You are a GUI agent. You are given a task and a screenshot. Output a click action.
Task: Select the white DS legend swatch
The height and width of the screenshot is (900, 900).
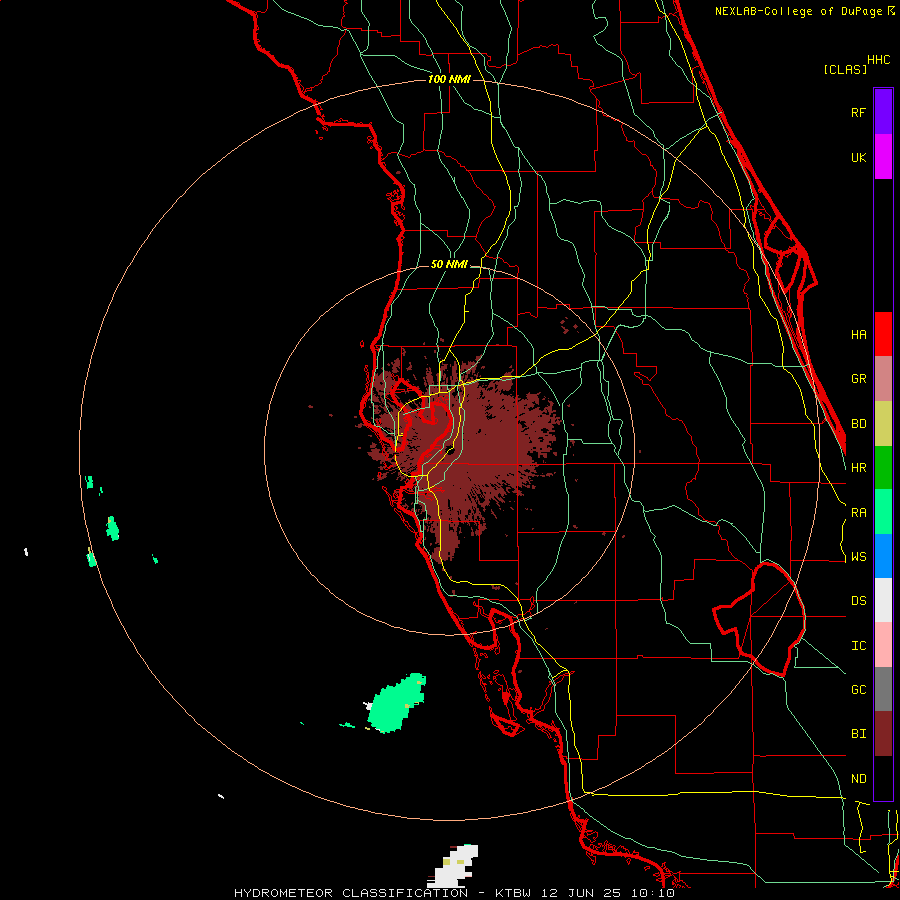tap(883, 600)
